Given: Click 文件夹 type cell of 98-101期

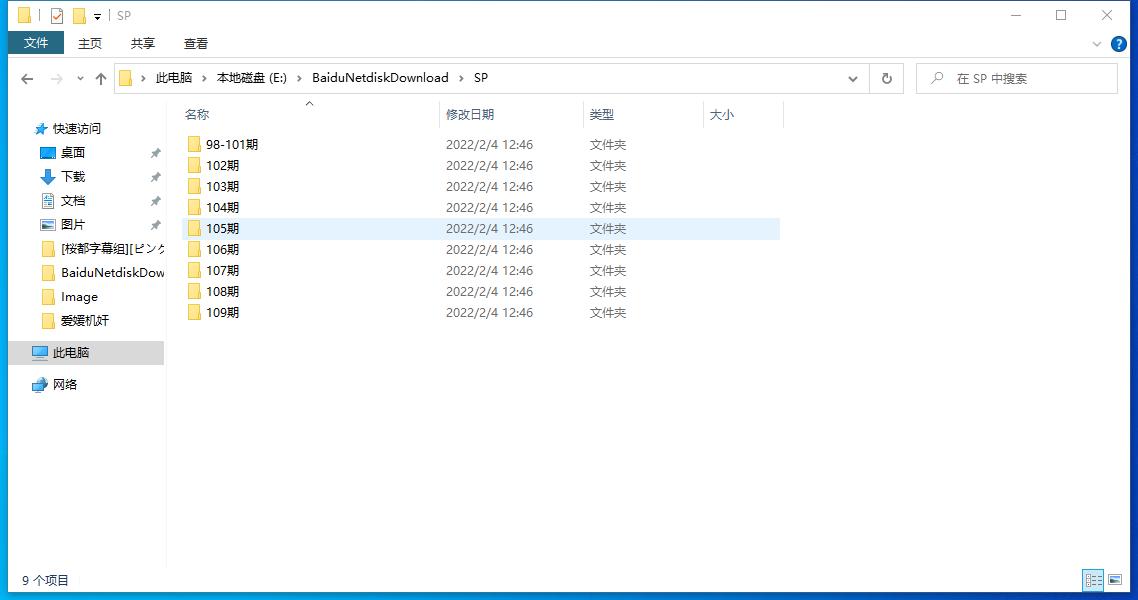Looking at the screenshot, I should (x=607, y=144).
